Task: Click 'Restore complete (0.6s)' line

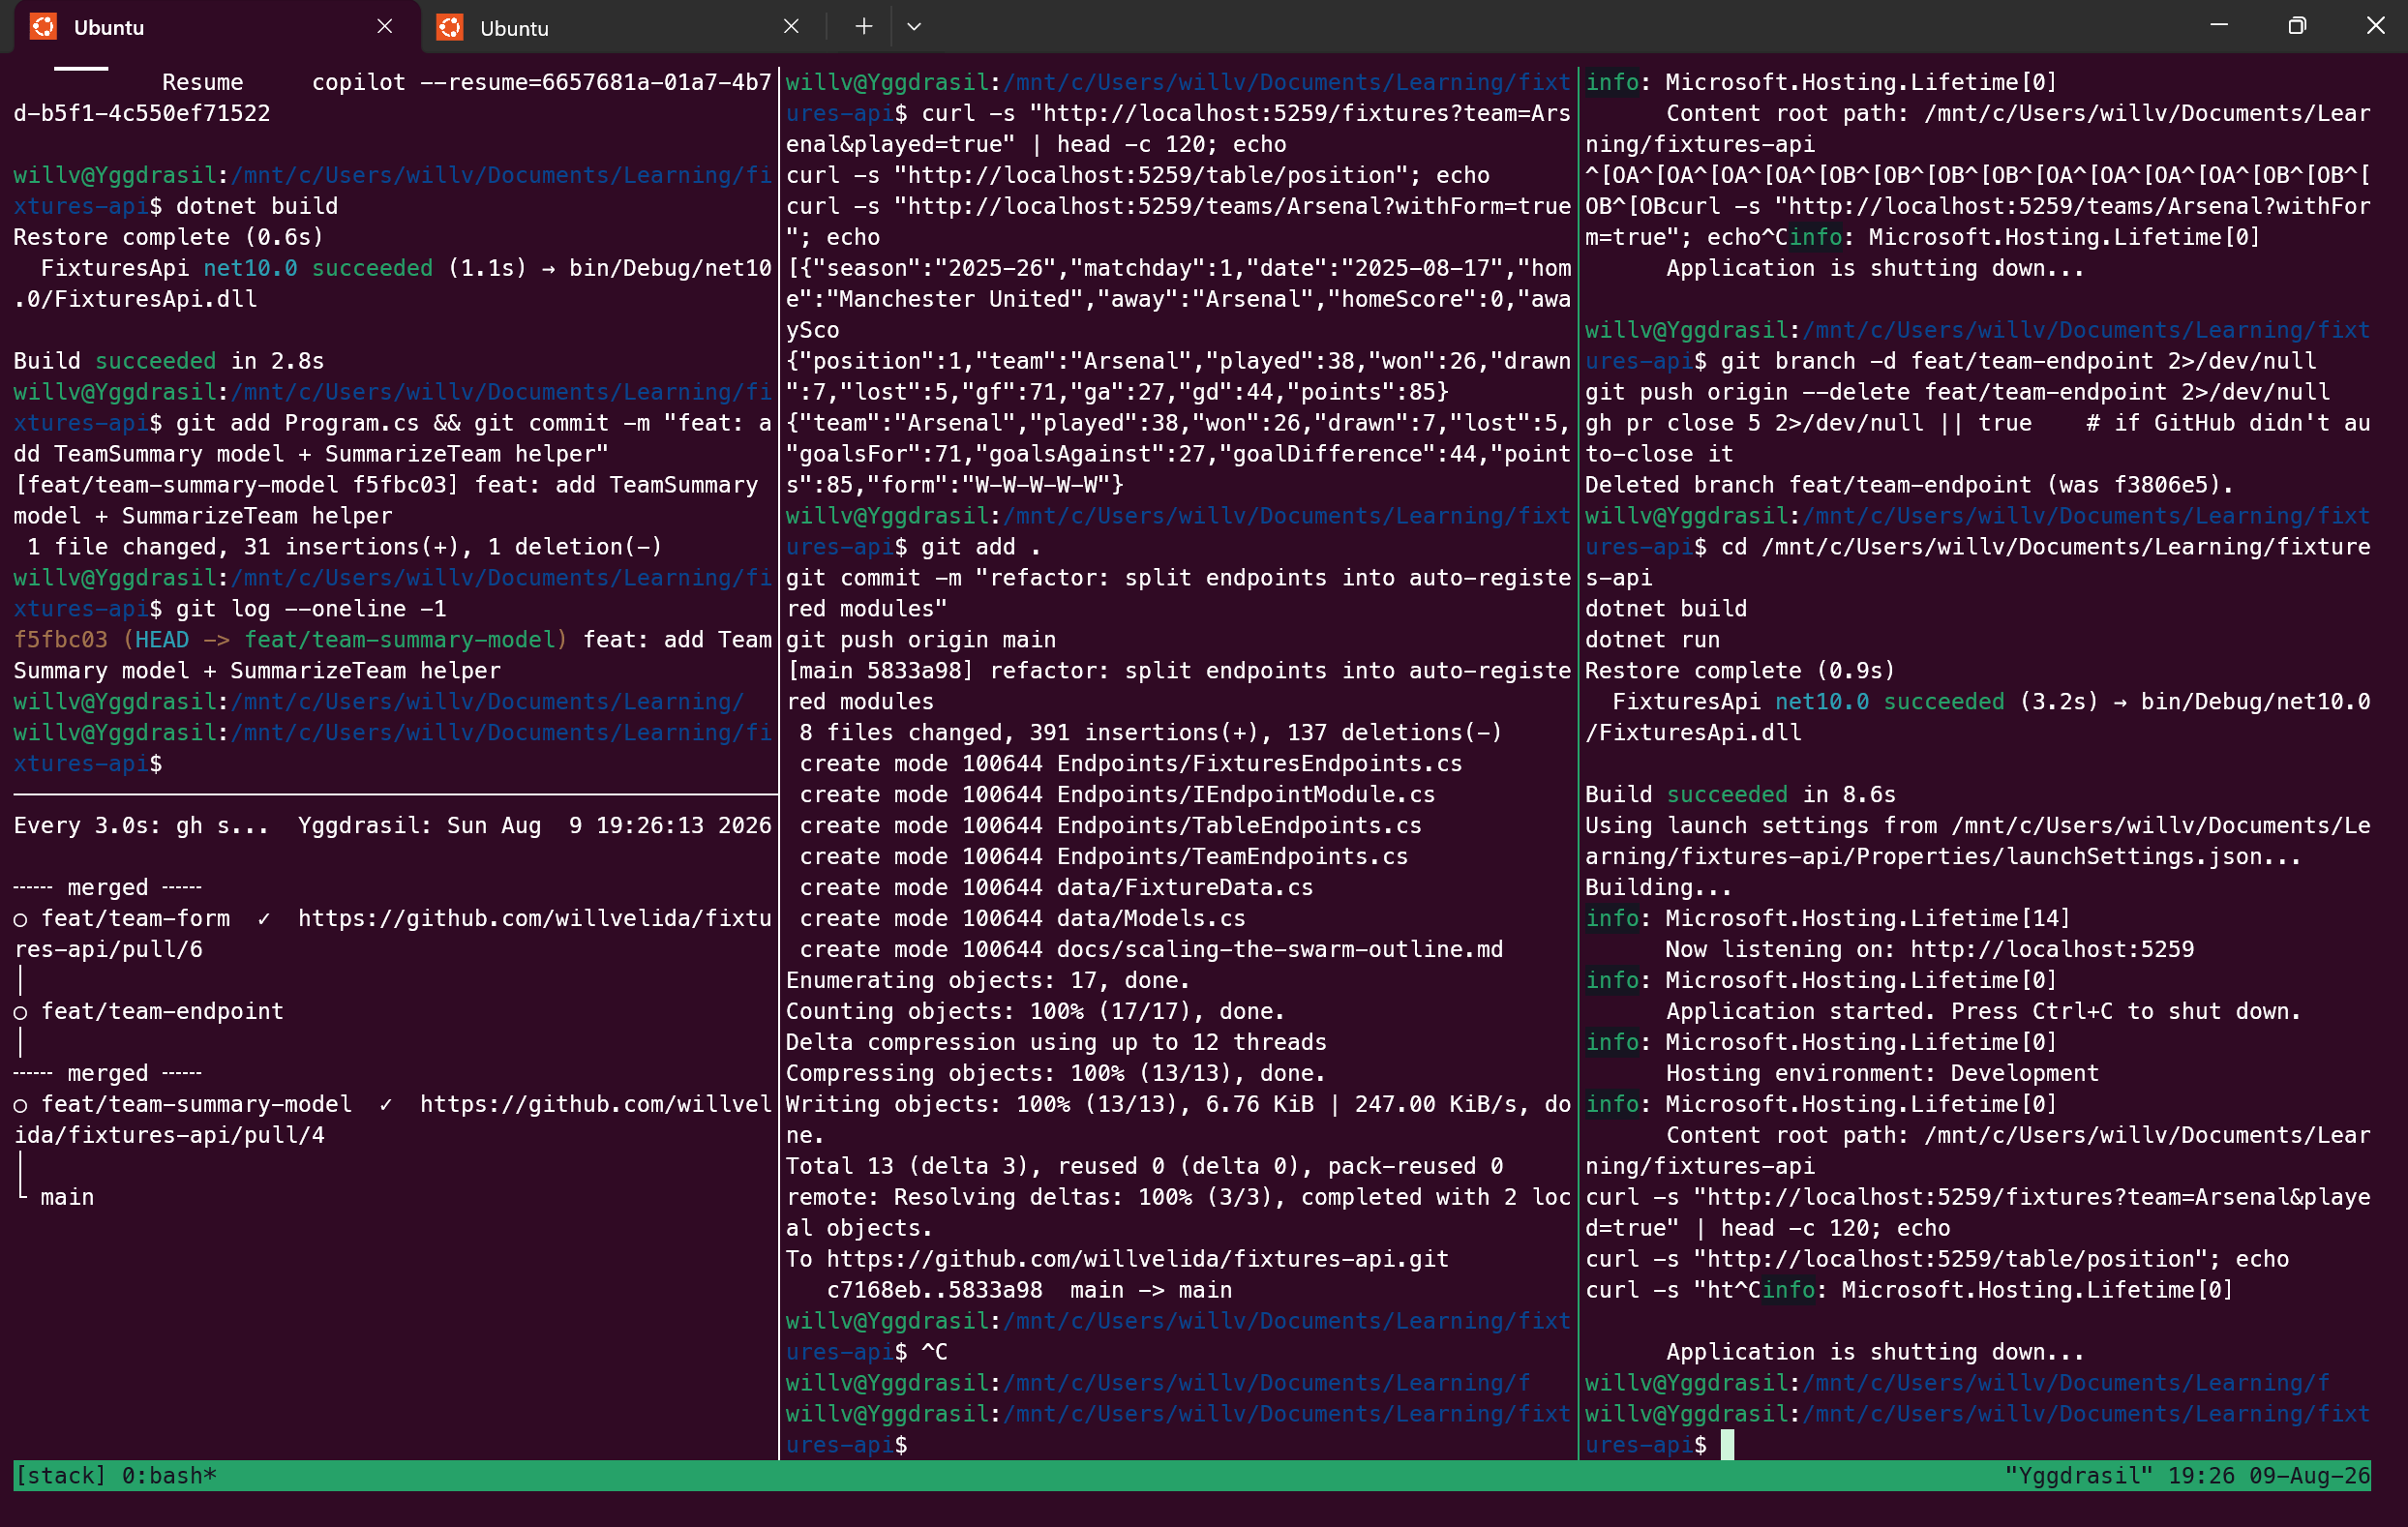Action: click(169, 237)
